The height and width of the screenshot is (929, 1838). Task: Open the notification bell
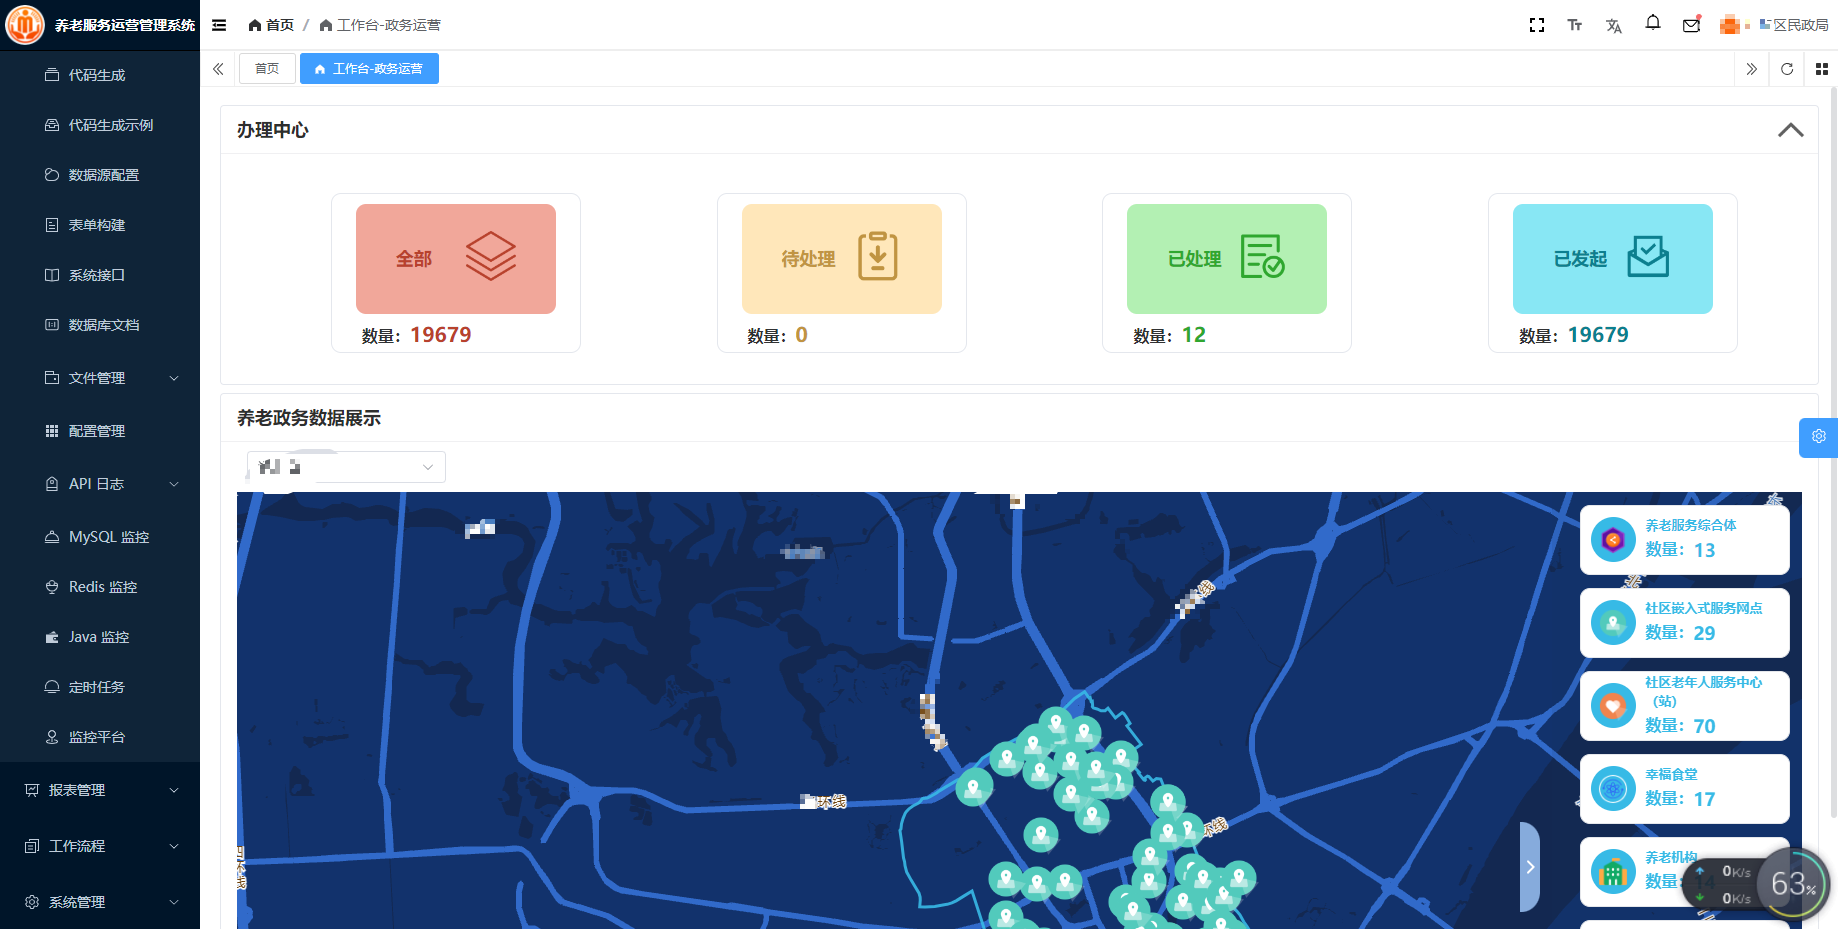point(1653,23)
